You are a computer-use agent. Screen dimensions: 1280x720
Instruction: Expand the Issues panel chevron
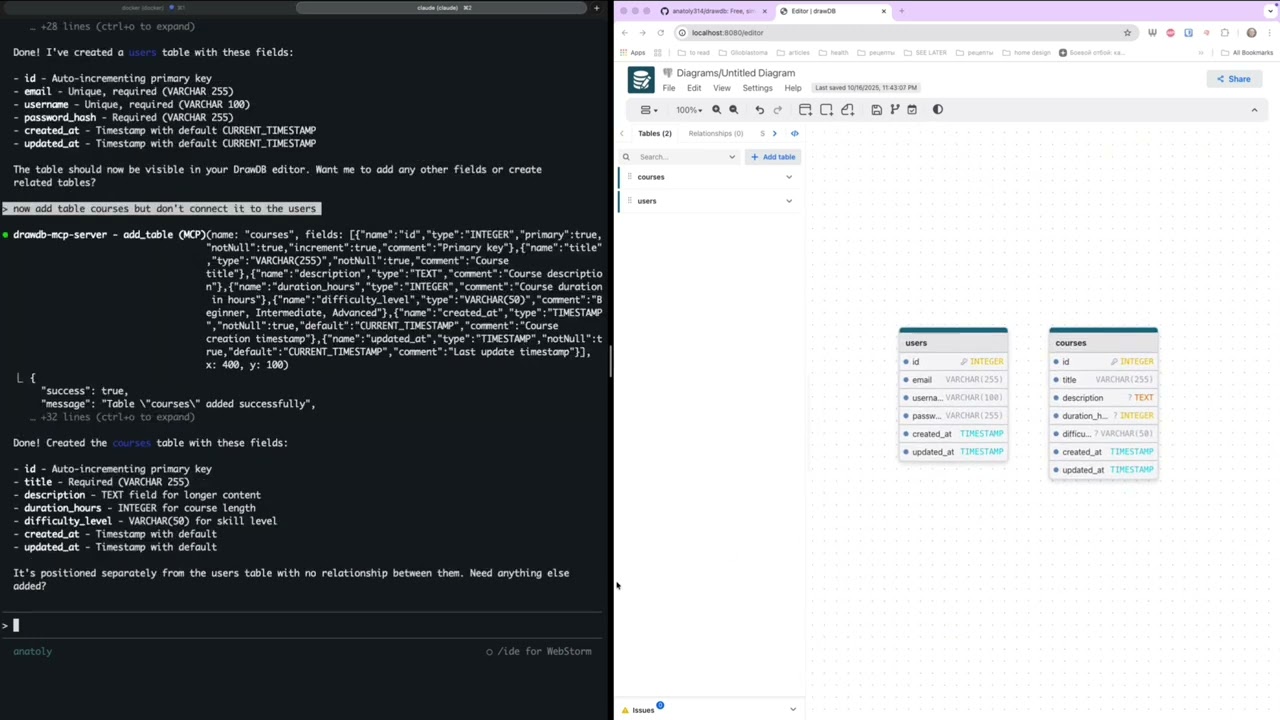coord(793,710)
